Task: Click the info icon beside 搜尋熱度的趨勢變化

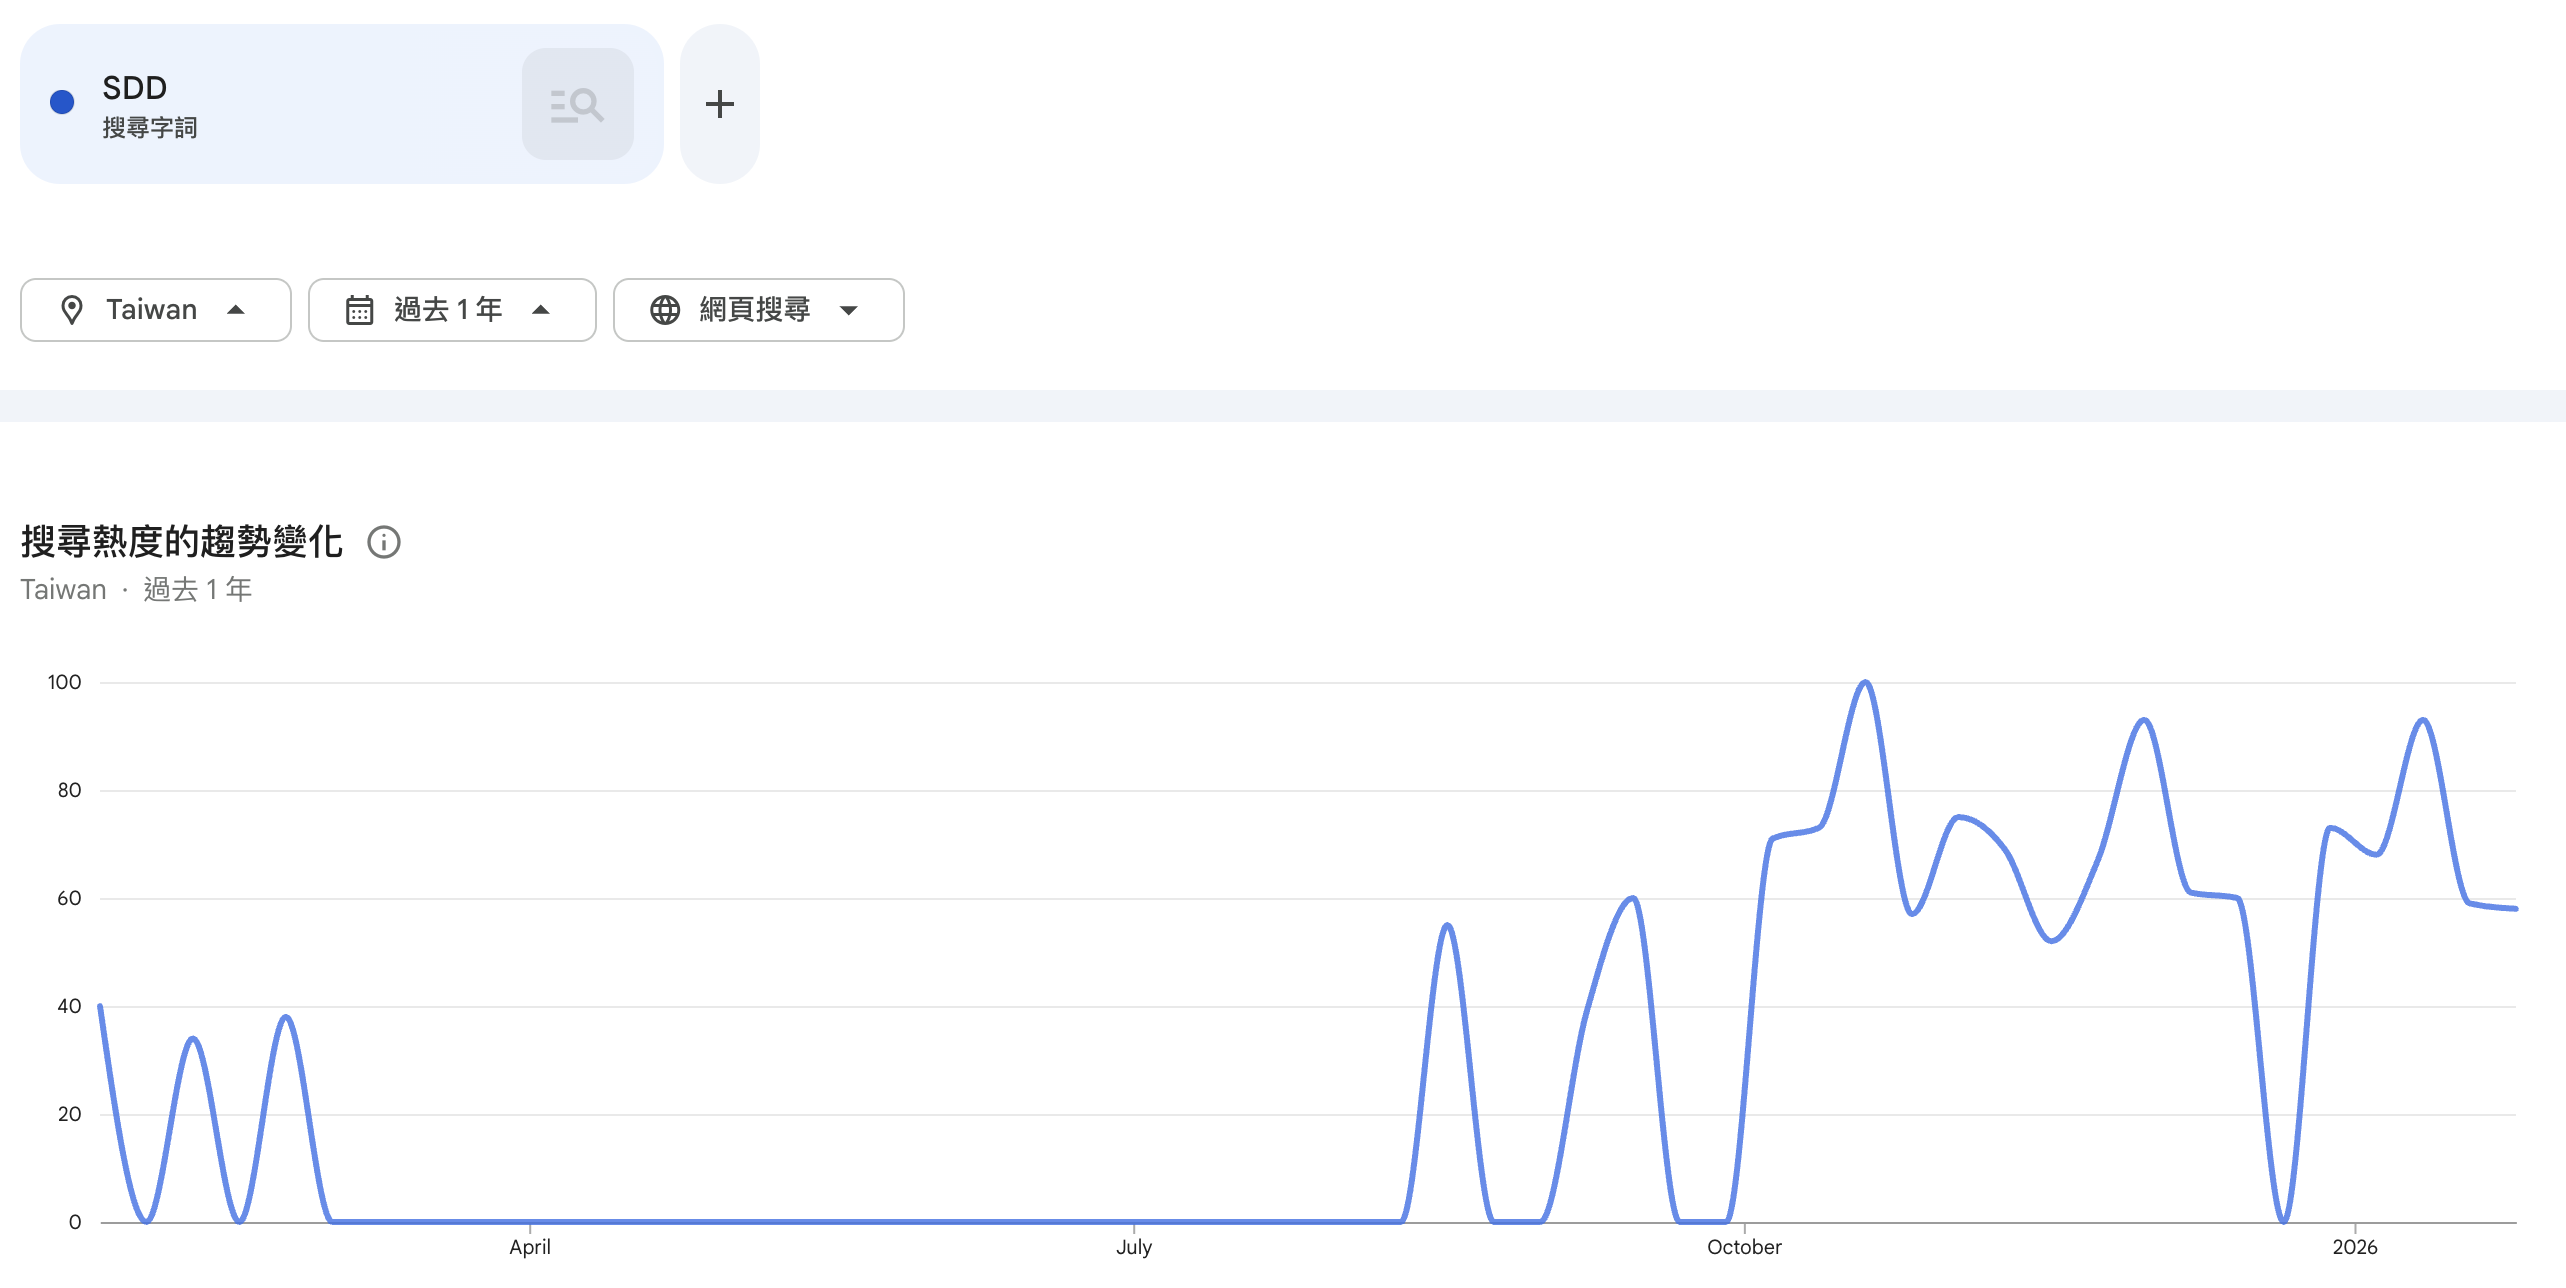Action: pyautogui.click(x=384, y=542)
